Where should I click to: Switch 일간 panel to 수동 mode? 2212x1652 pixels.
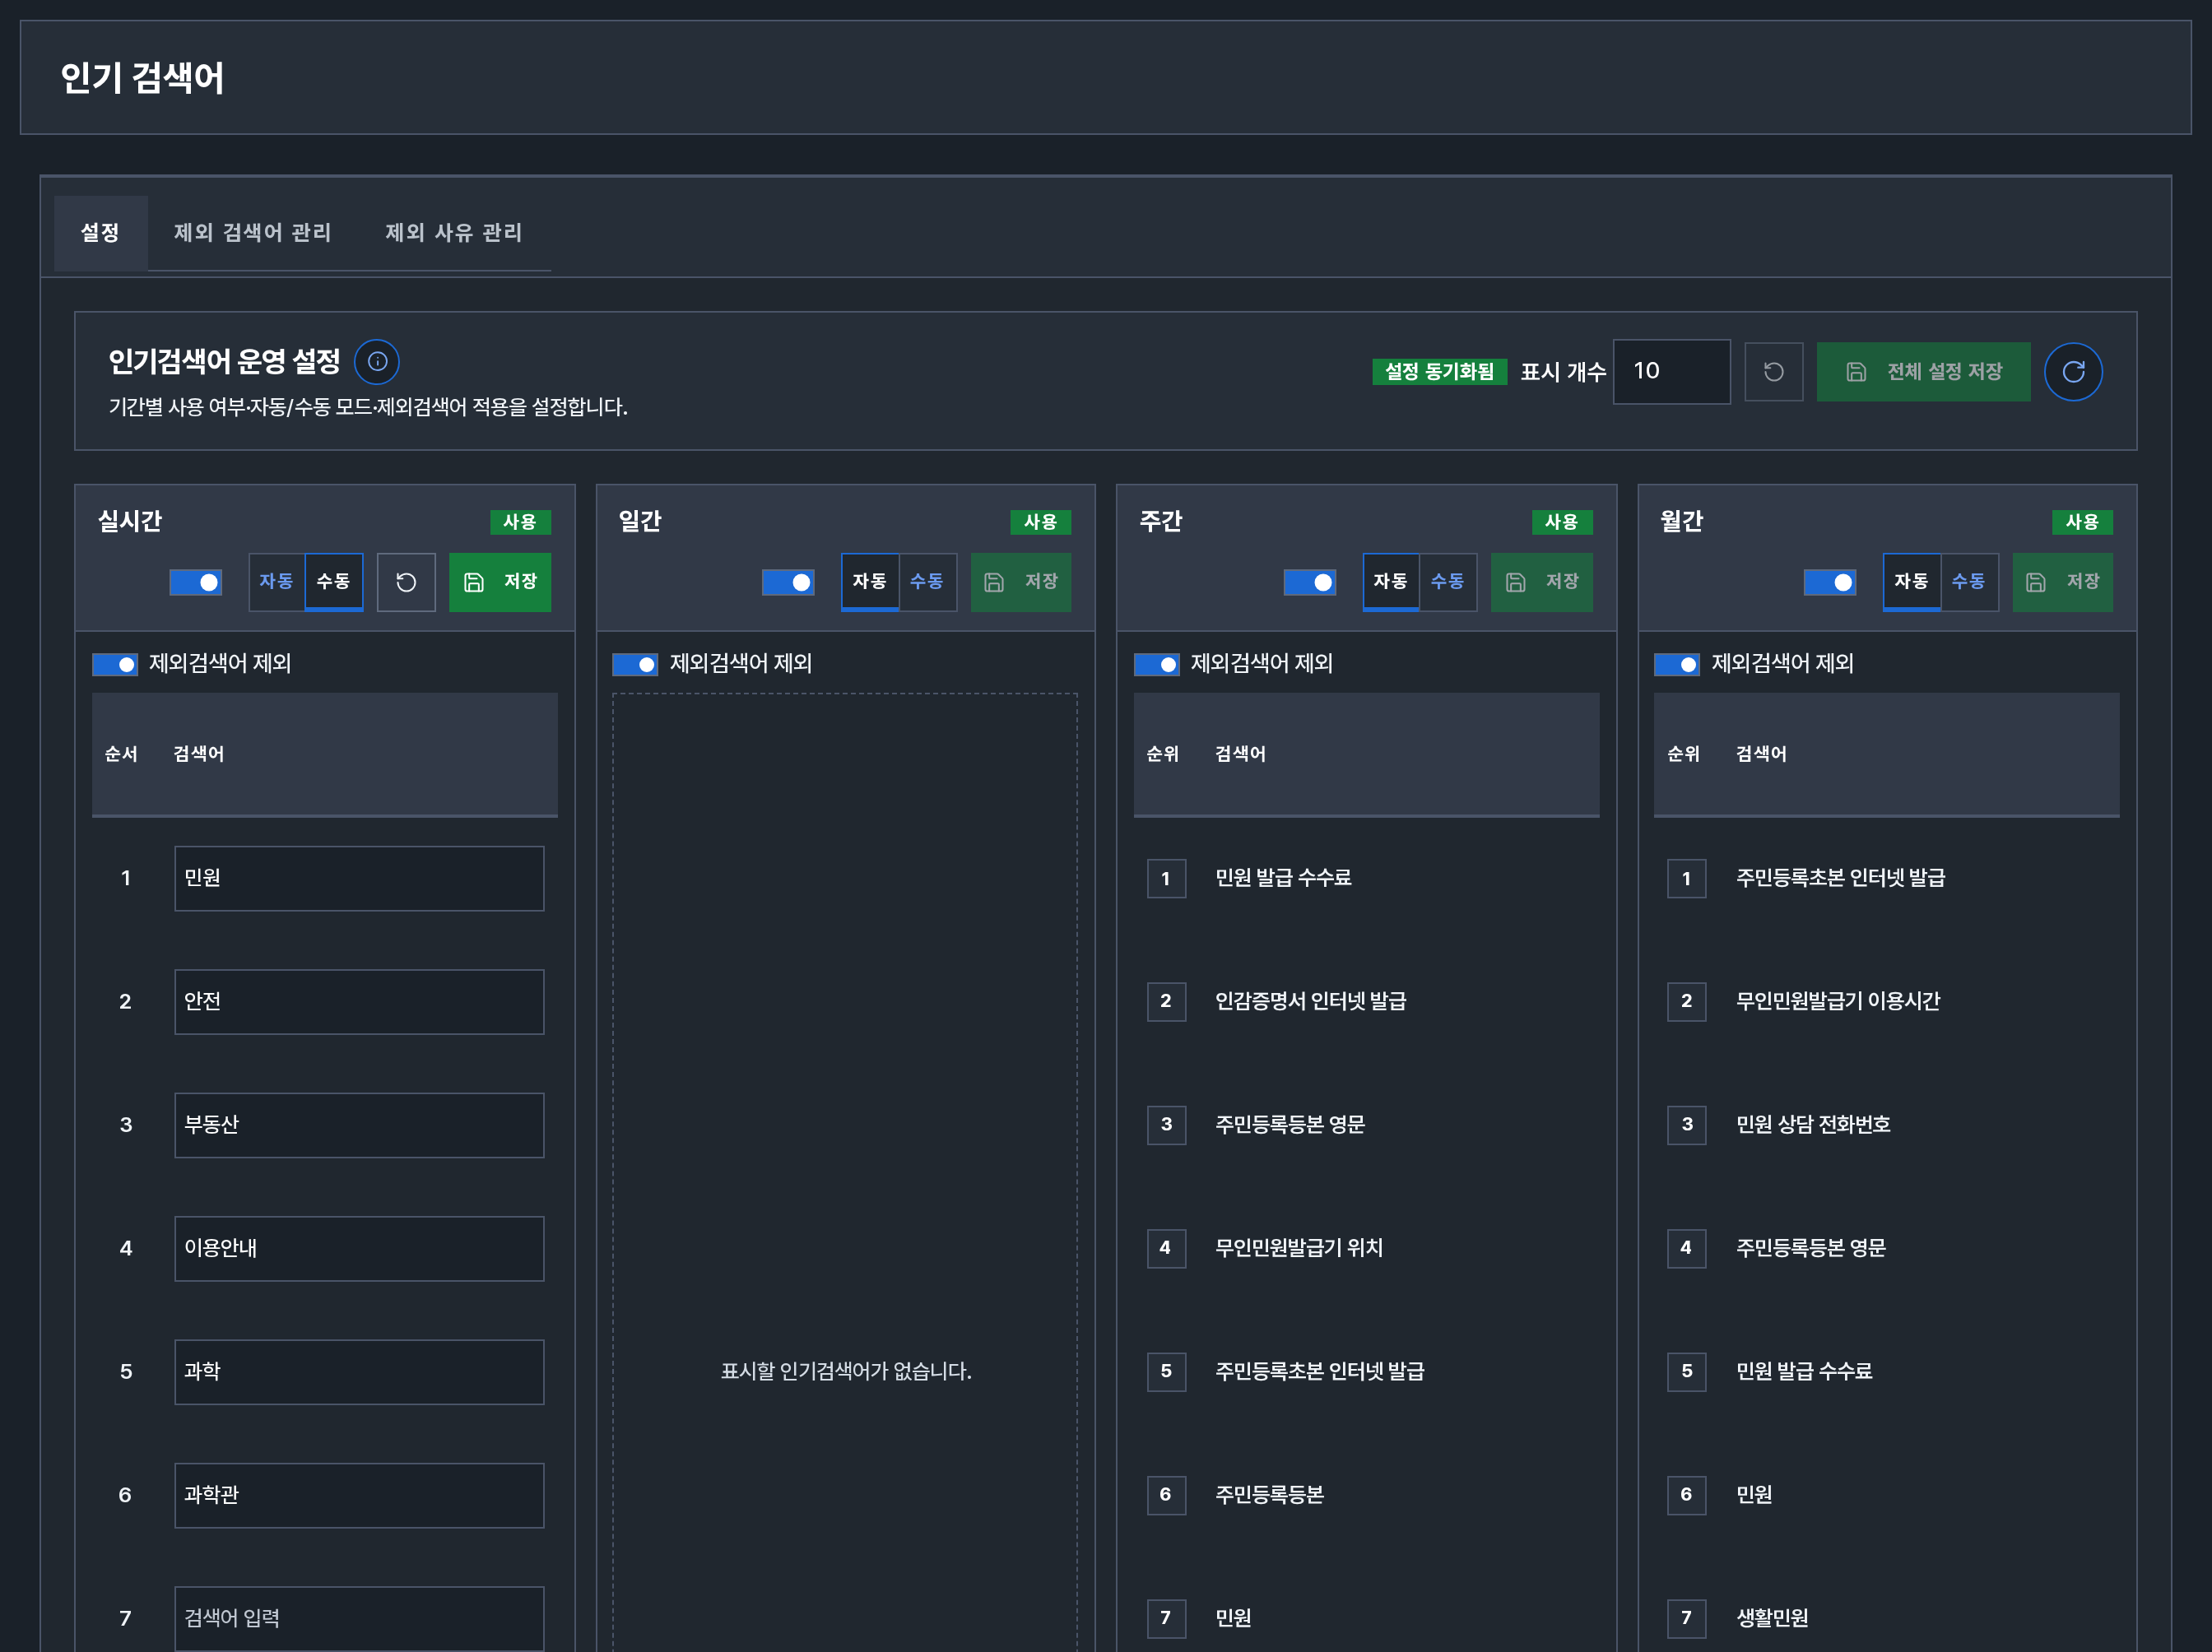click(x=927, y=582)
